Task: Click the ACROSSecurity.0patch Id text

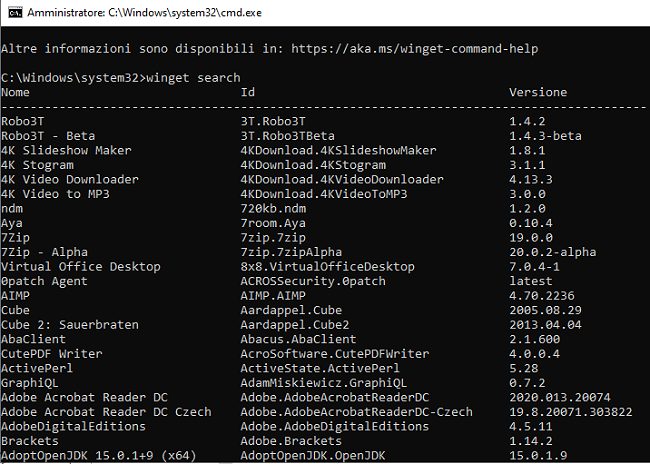Action: (313, 281)
